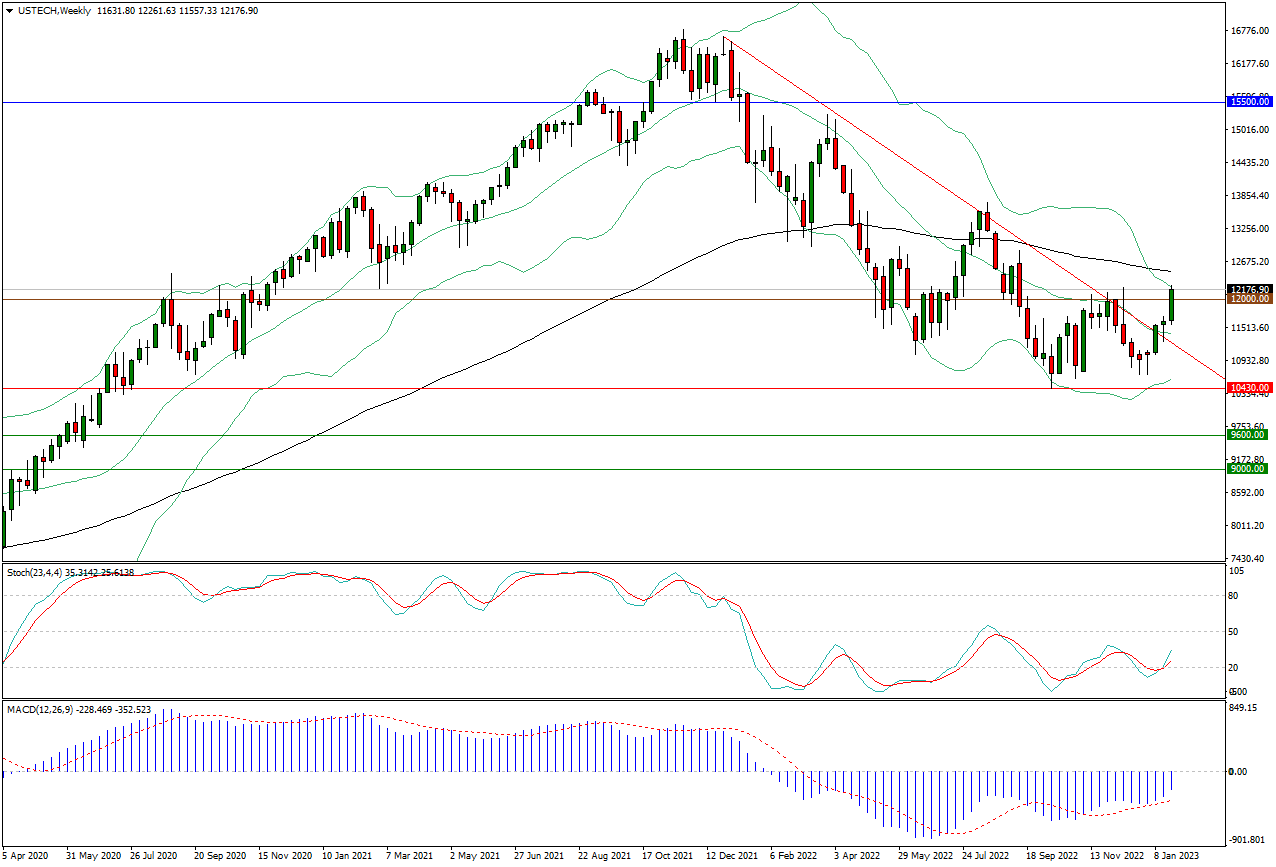The image size is (1276, 867).
Task: Select the Stoch(23,4,4) indicator label
Action: coord(68,572)
